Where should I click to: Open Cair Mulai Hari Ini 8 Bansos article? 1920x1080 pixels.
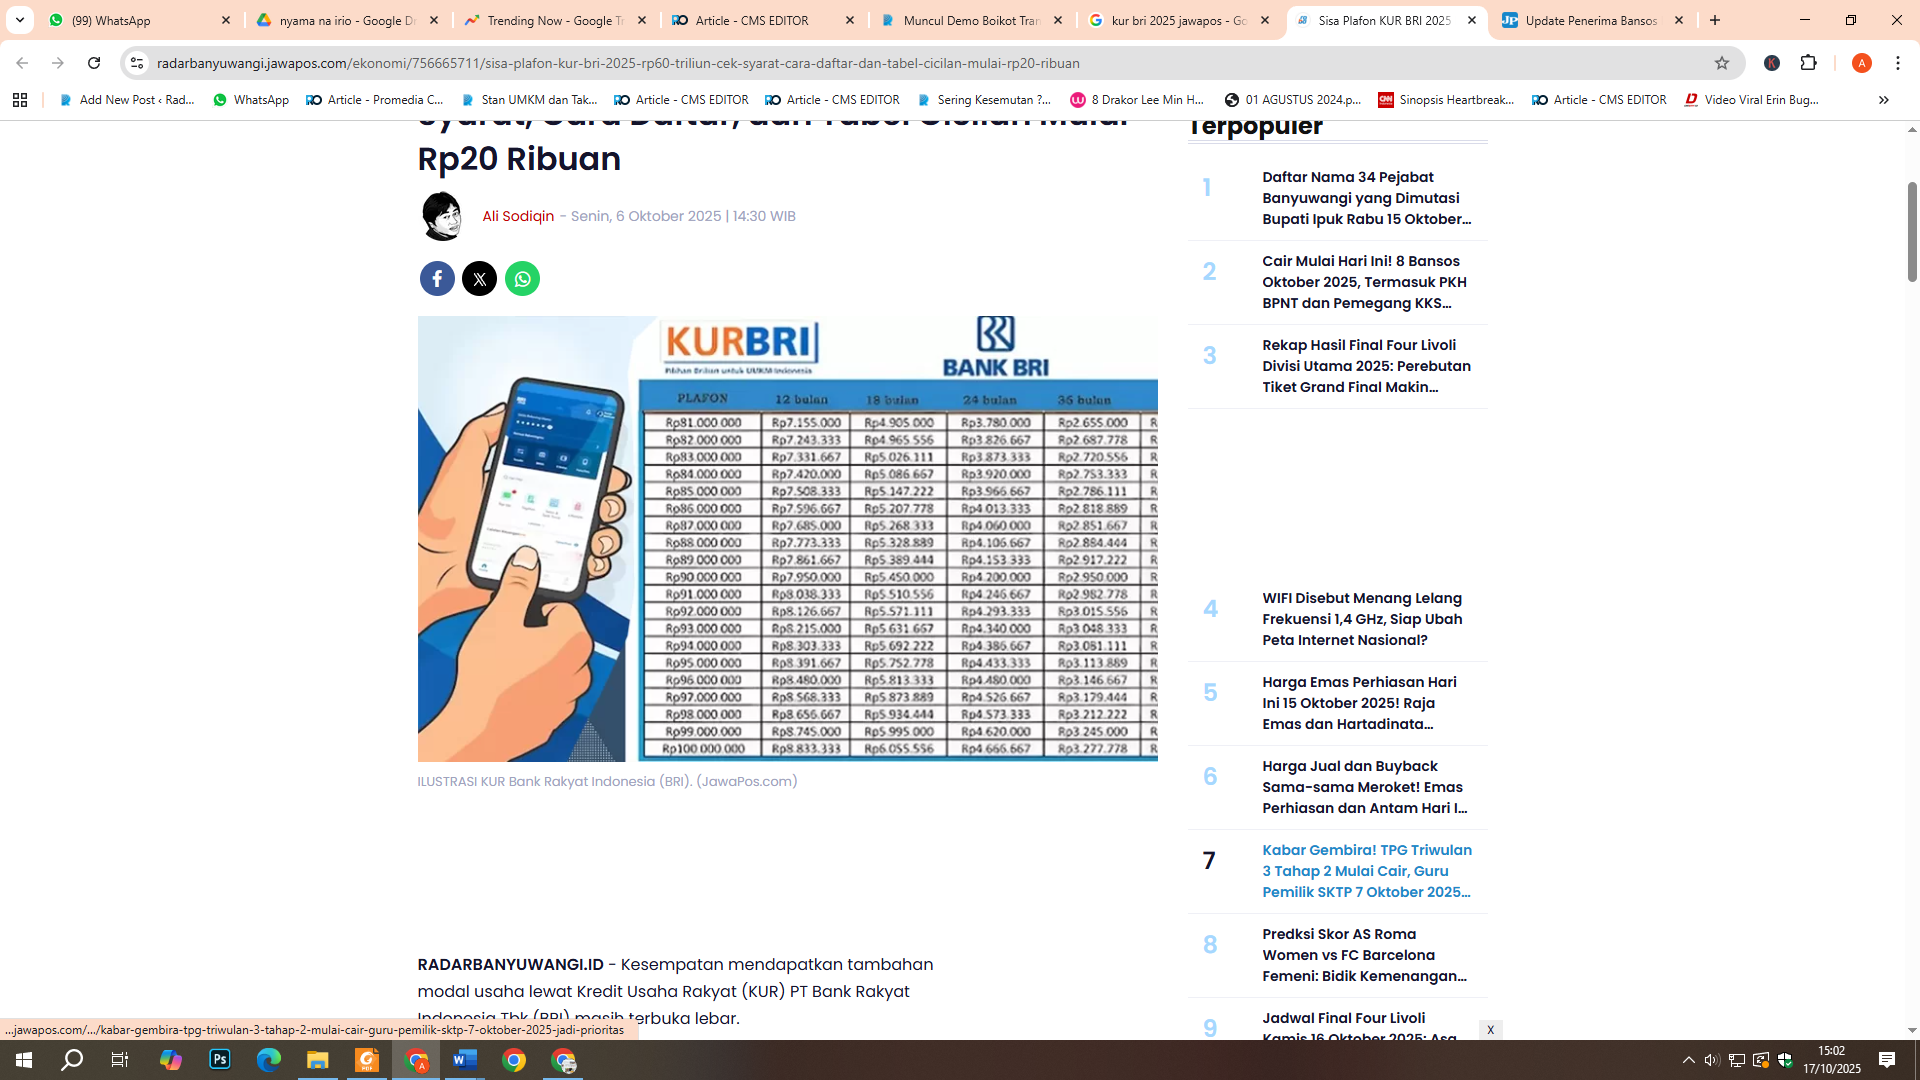coord(1364,282)
